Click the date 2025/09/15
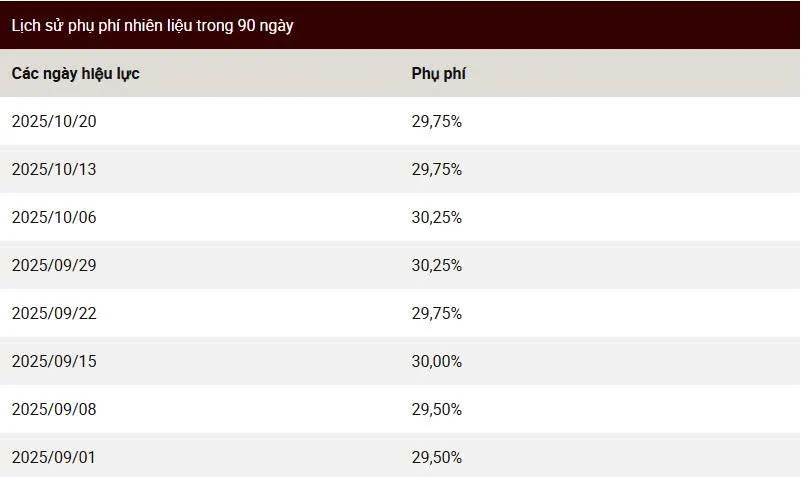 tap(54, 361)
